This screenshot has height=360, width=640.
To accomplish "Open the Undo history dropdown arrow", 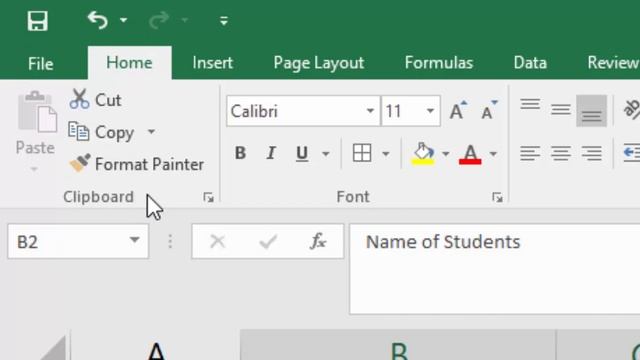I will point(123,20).
